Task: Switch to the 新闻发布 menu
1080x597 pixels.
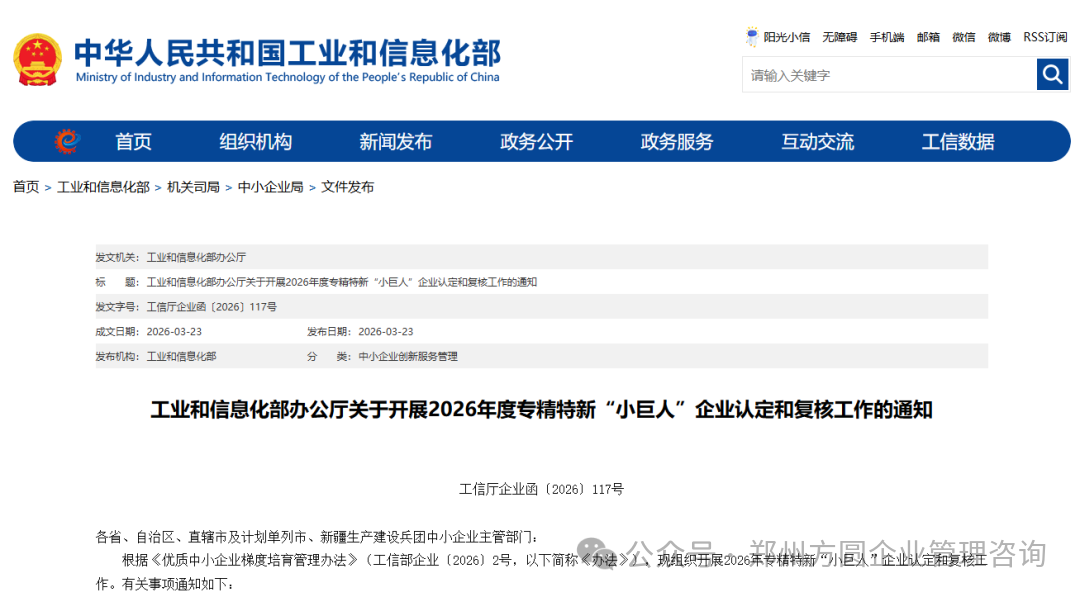Action: click(396, 141)
